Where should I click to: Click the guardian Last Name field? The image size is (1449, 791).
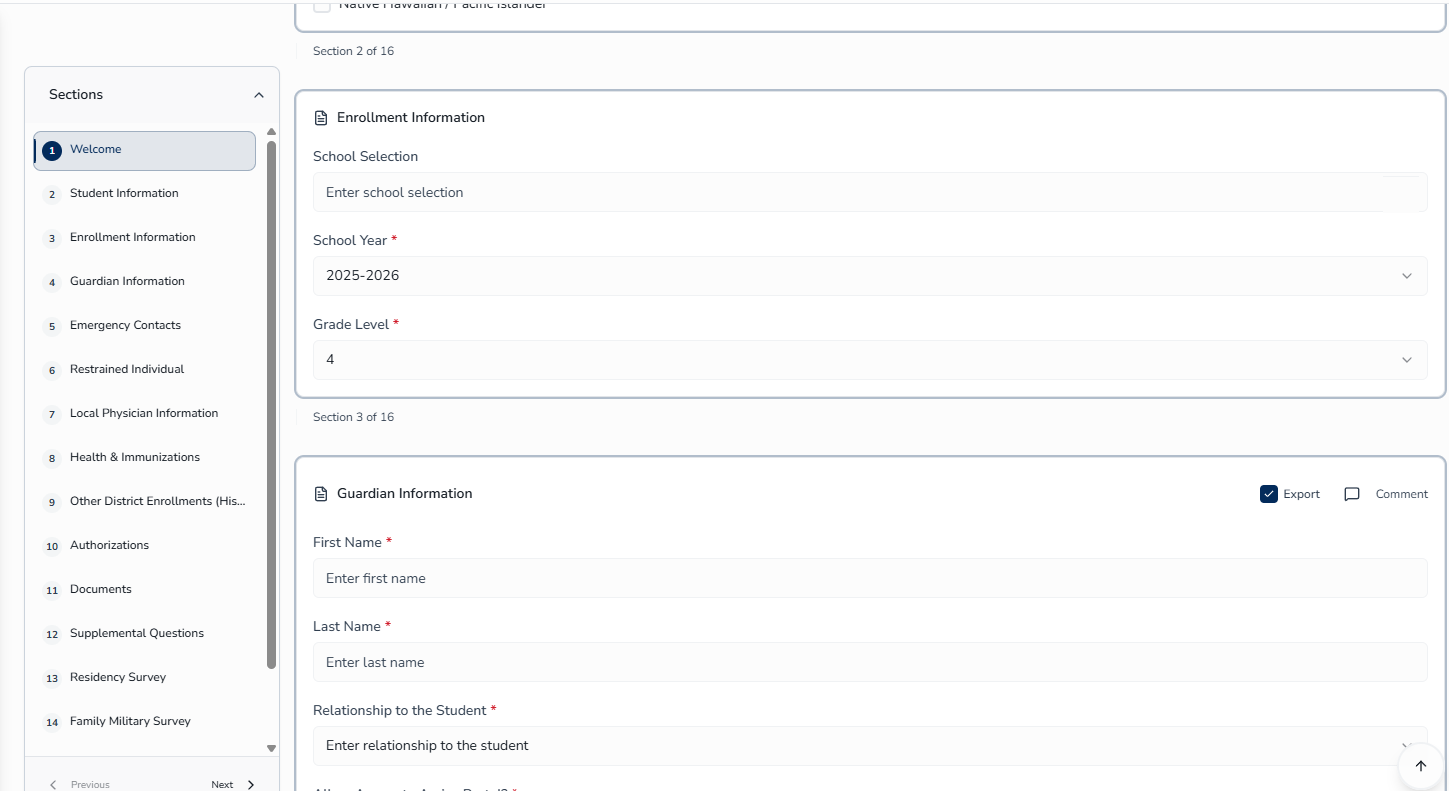point(870,662)
